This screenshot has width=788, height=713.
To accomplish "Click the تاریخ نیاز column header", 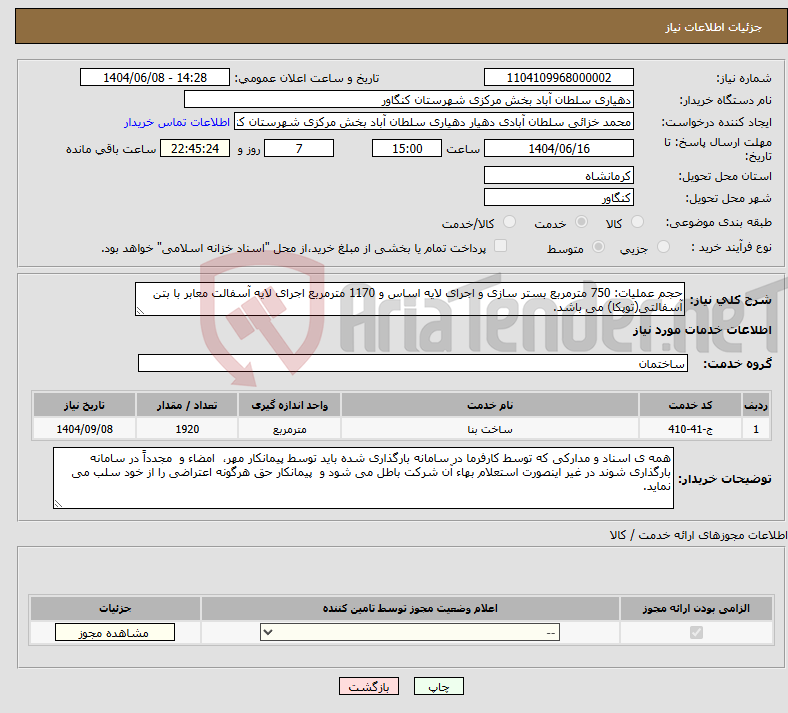I will click(84, 405).
